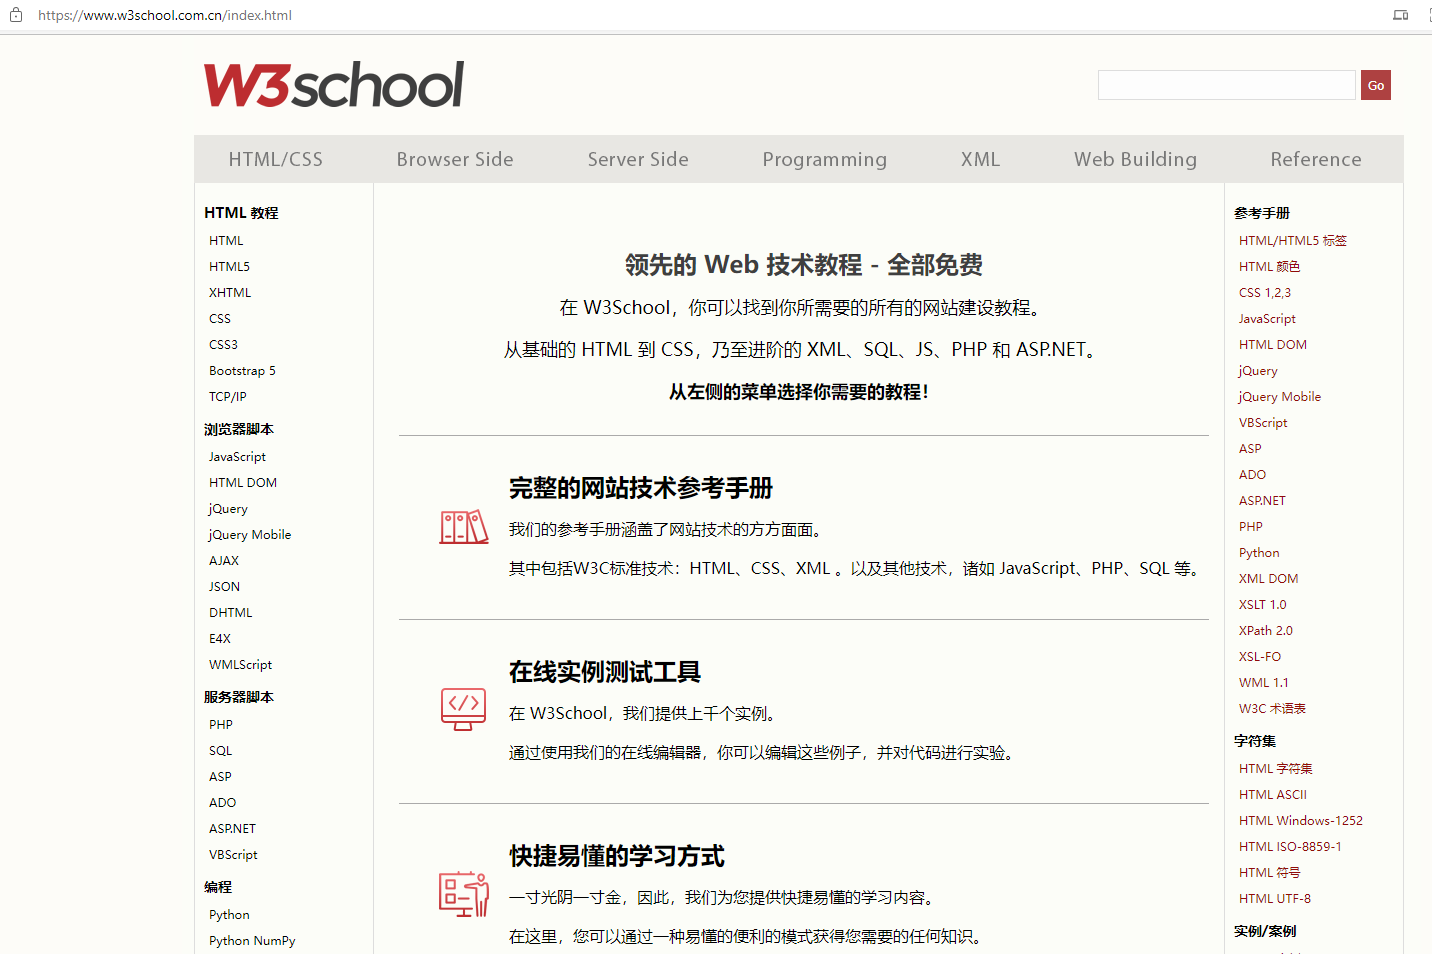The width and height of the screenshot is (1432, 954).
Task: Open HTML DOM tutorial in left sidebar
Action: (243, 482)
